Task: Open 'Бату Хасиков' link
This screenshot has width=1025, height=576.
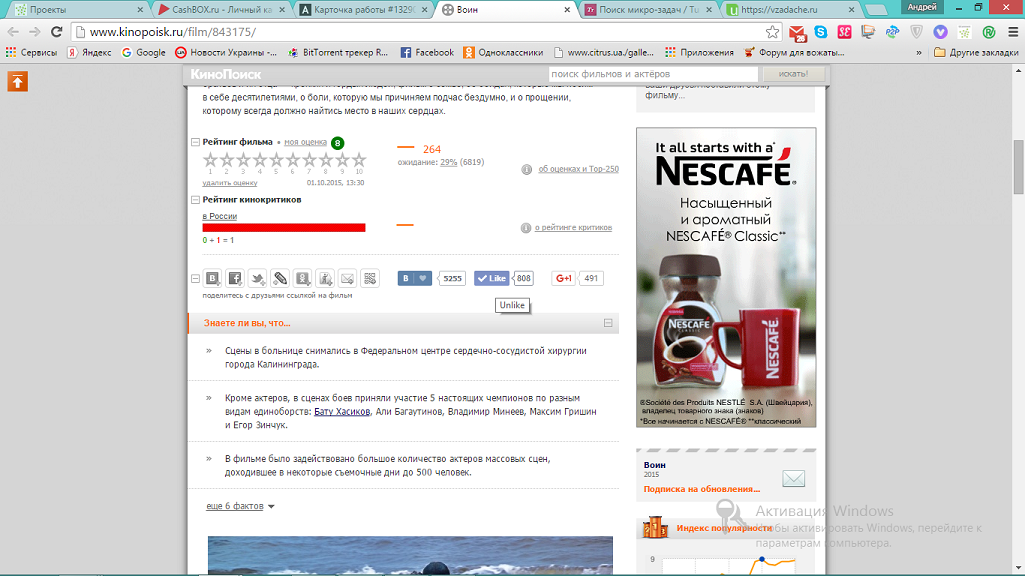Action: click(x=342, y=412)
